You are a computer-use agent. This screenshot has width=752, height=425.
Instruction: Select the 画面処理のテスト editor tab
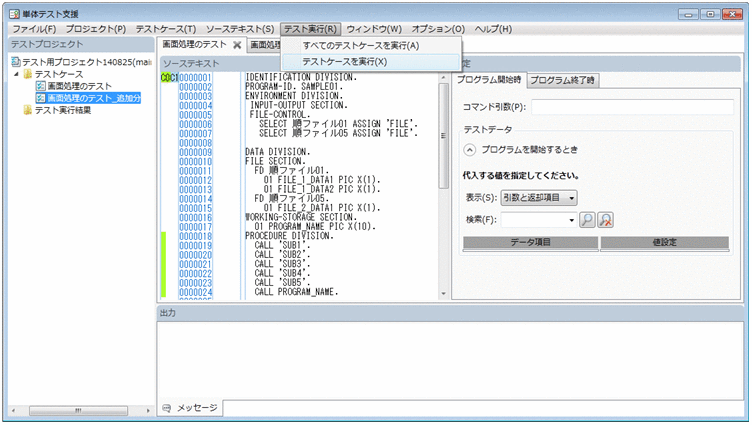[194, 44]
